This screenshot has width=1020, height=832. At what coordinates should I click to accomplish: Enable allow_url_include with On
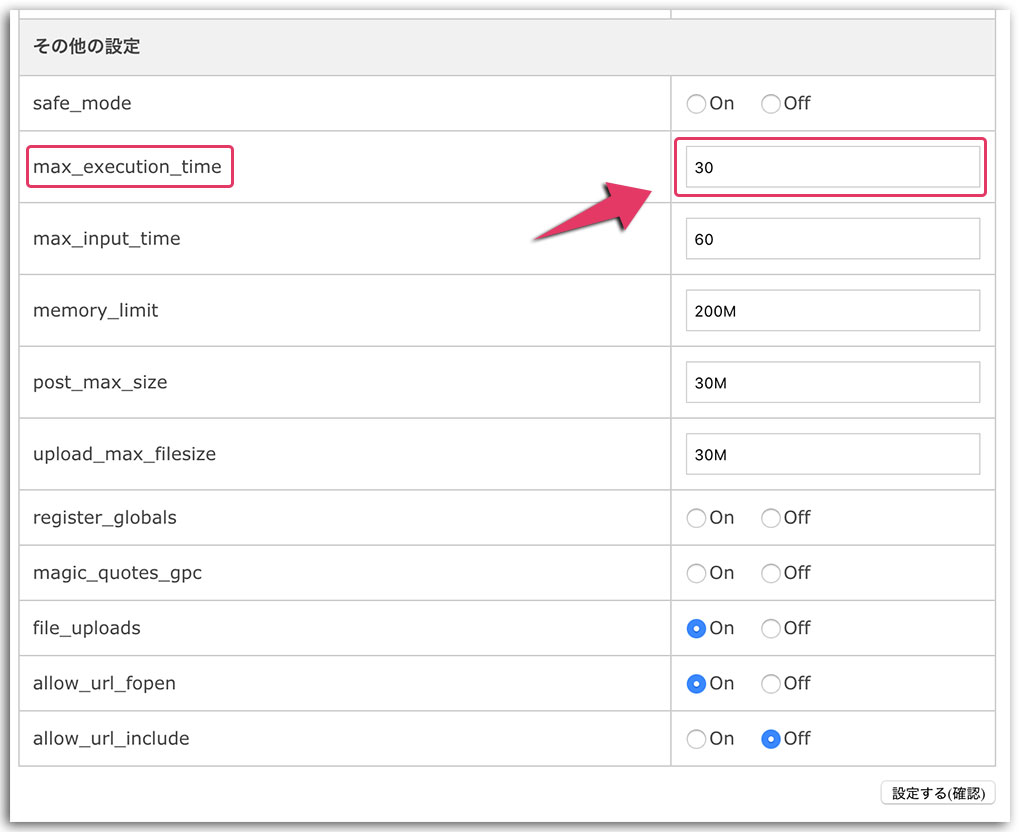pos(696,739)
